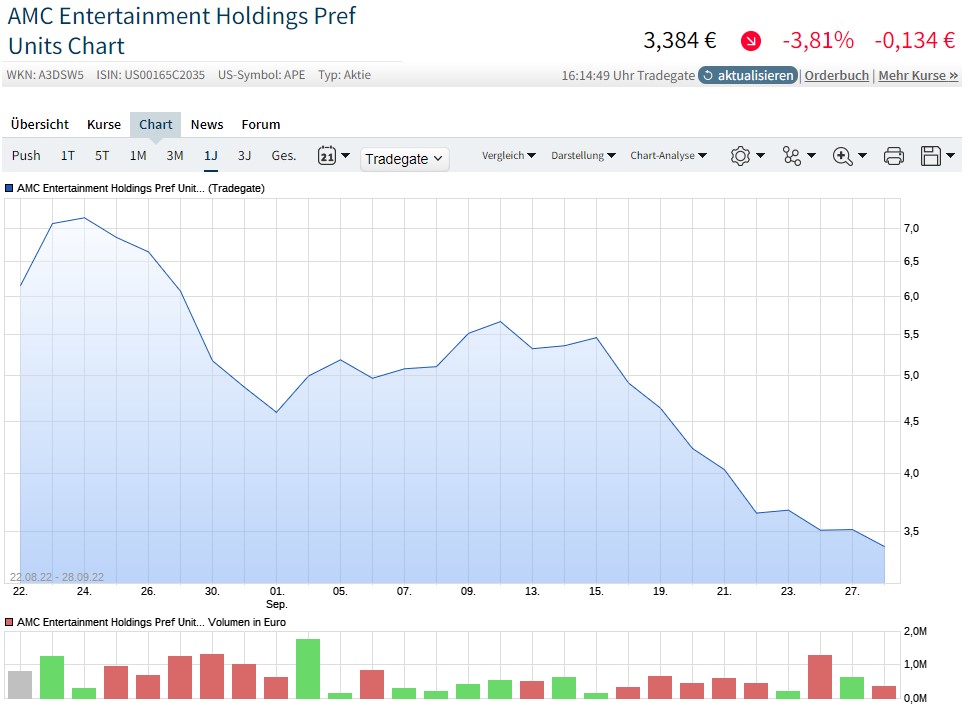Select the 5T timeframe
Image resolution: width=969 pixels, height=716 pixels.
point(102,156)
